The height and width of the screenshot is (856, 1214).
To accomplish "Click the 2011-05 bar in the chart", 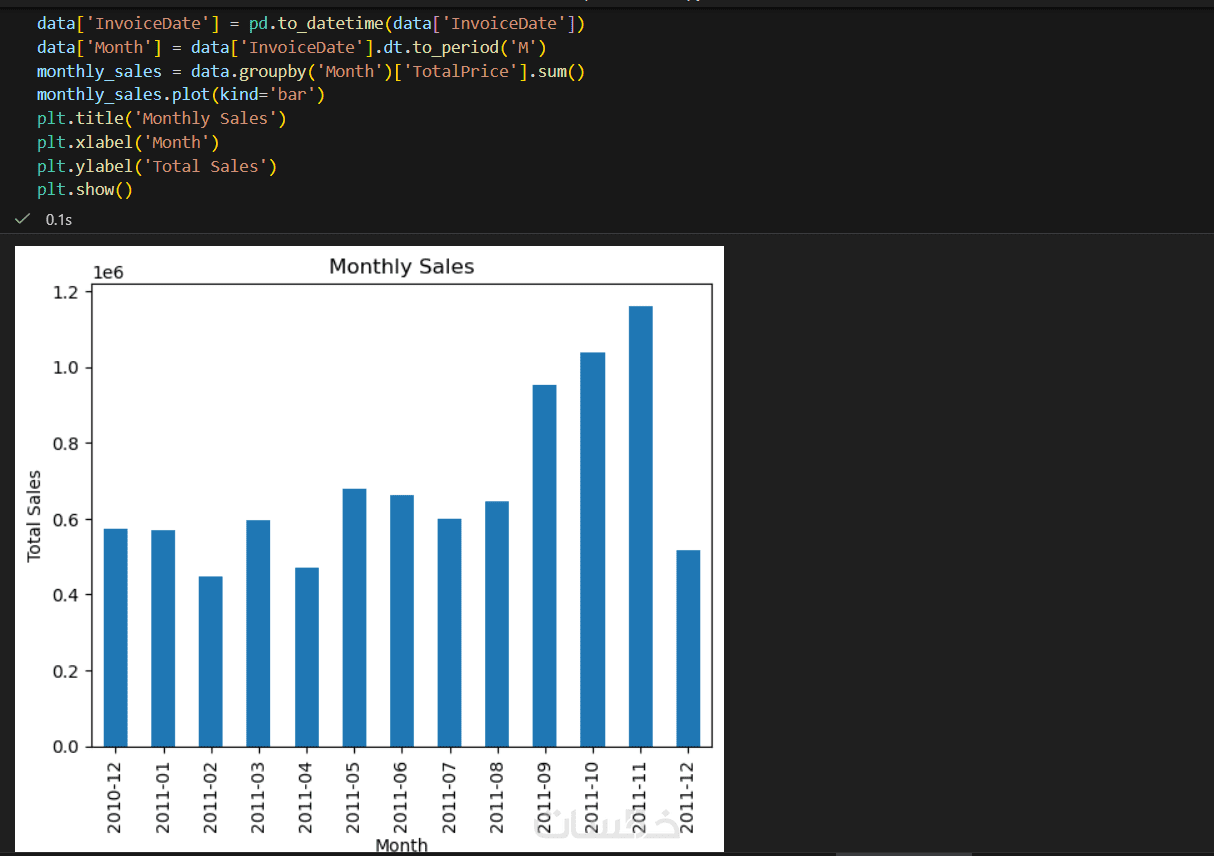I will coord(354,618).
